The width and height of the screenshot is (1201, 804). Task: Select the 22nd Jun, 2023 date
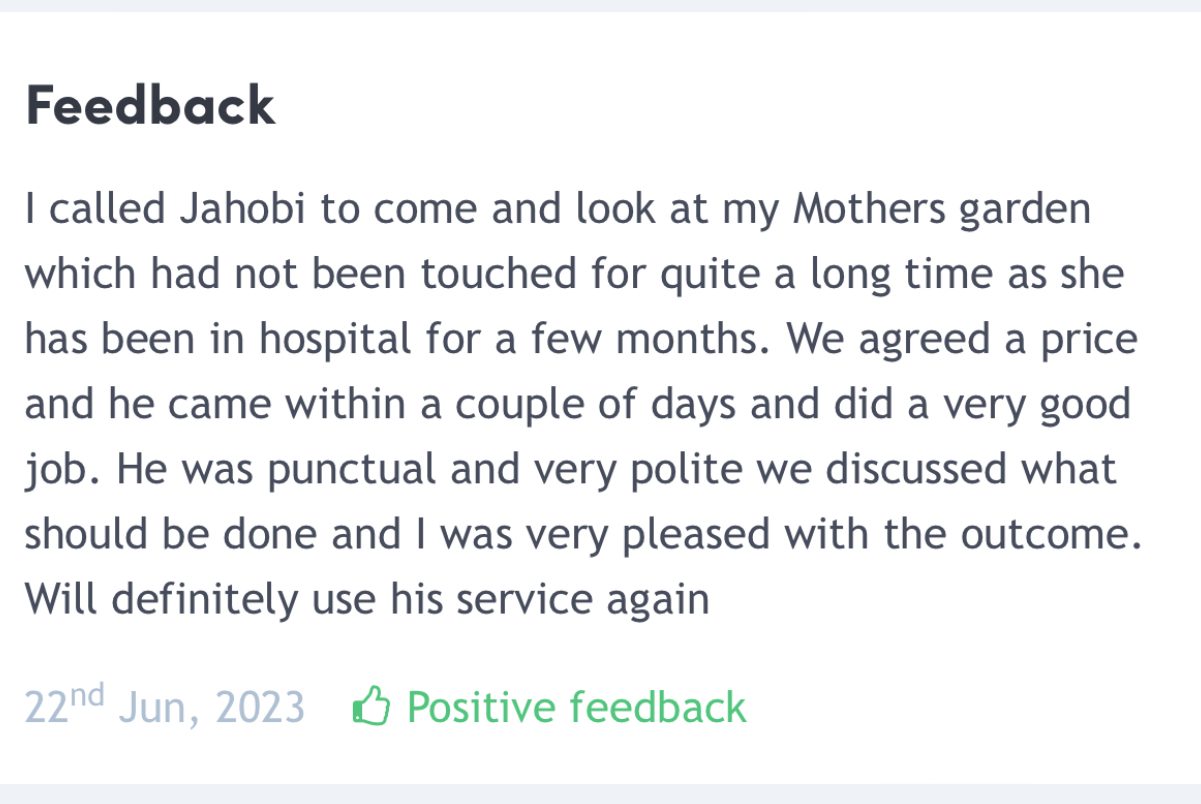pos(164,707)
